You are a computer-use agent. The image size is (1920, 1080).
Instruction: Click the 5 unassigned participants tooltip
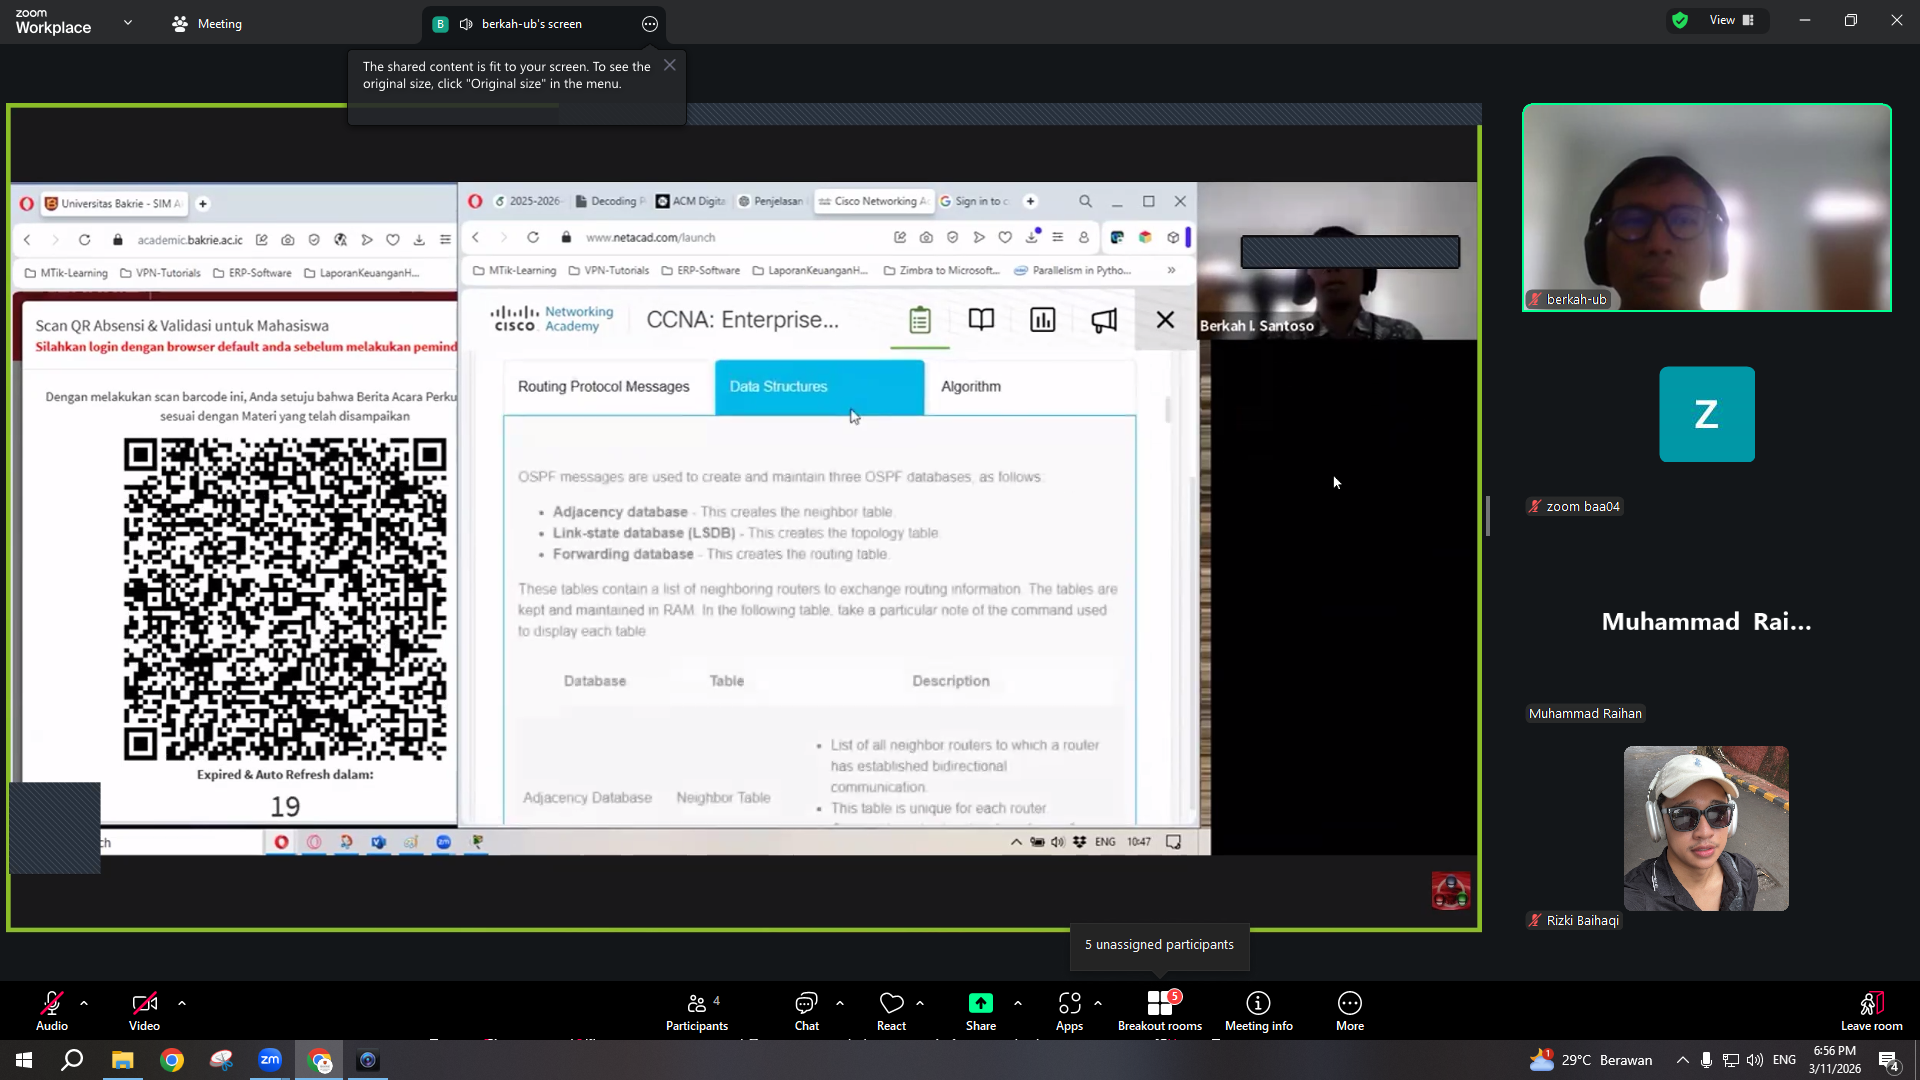[1159, 945]
